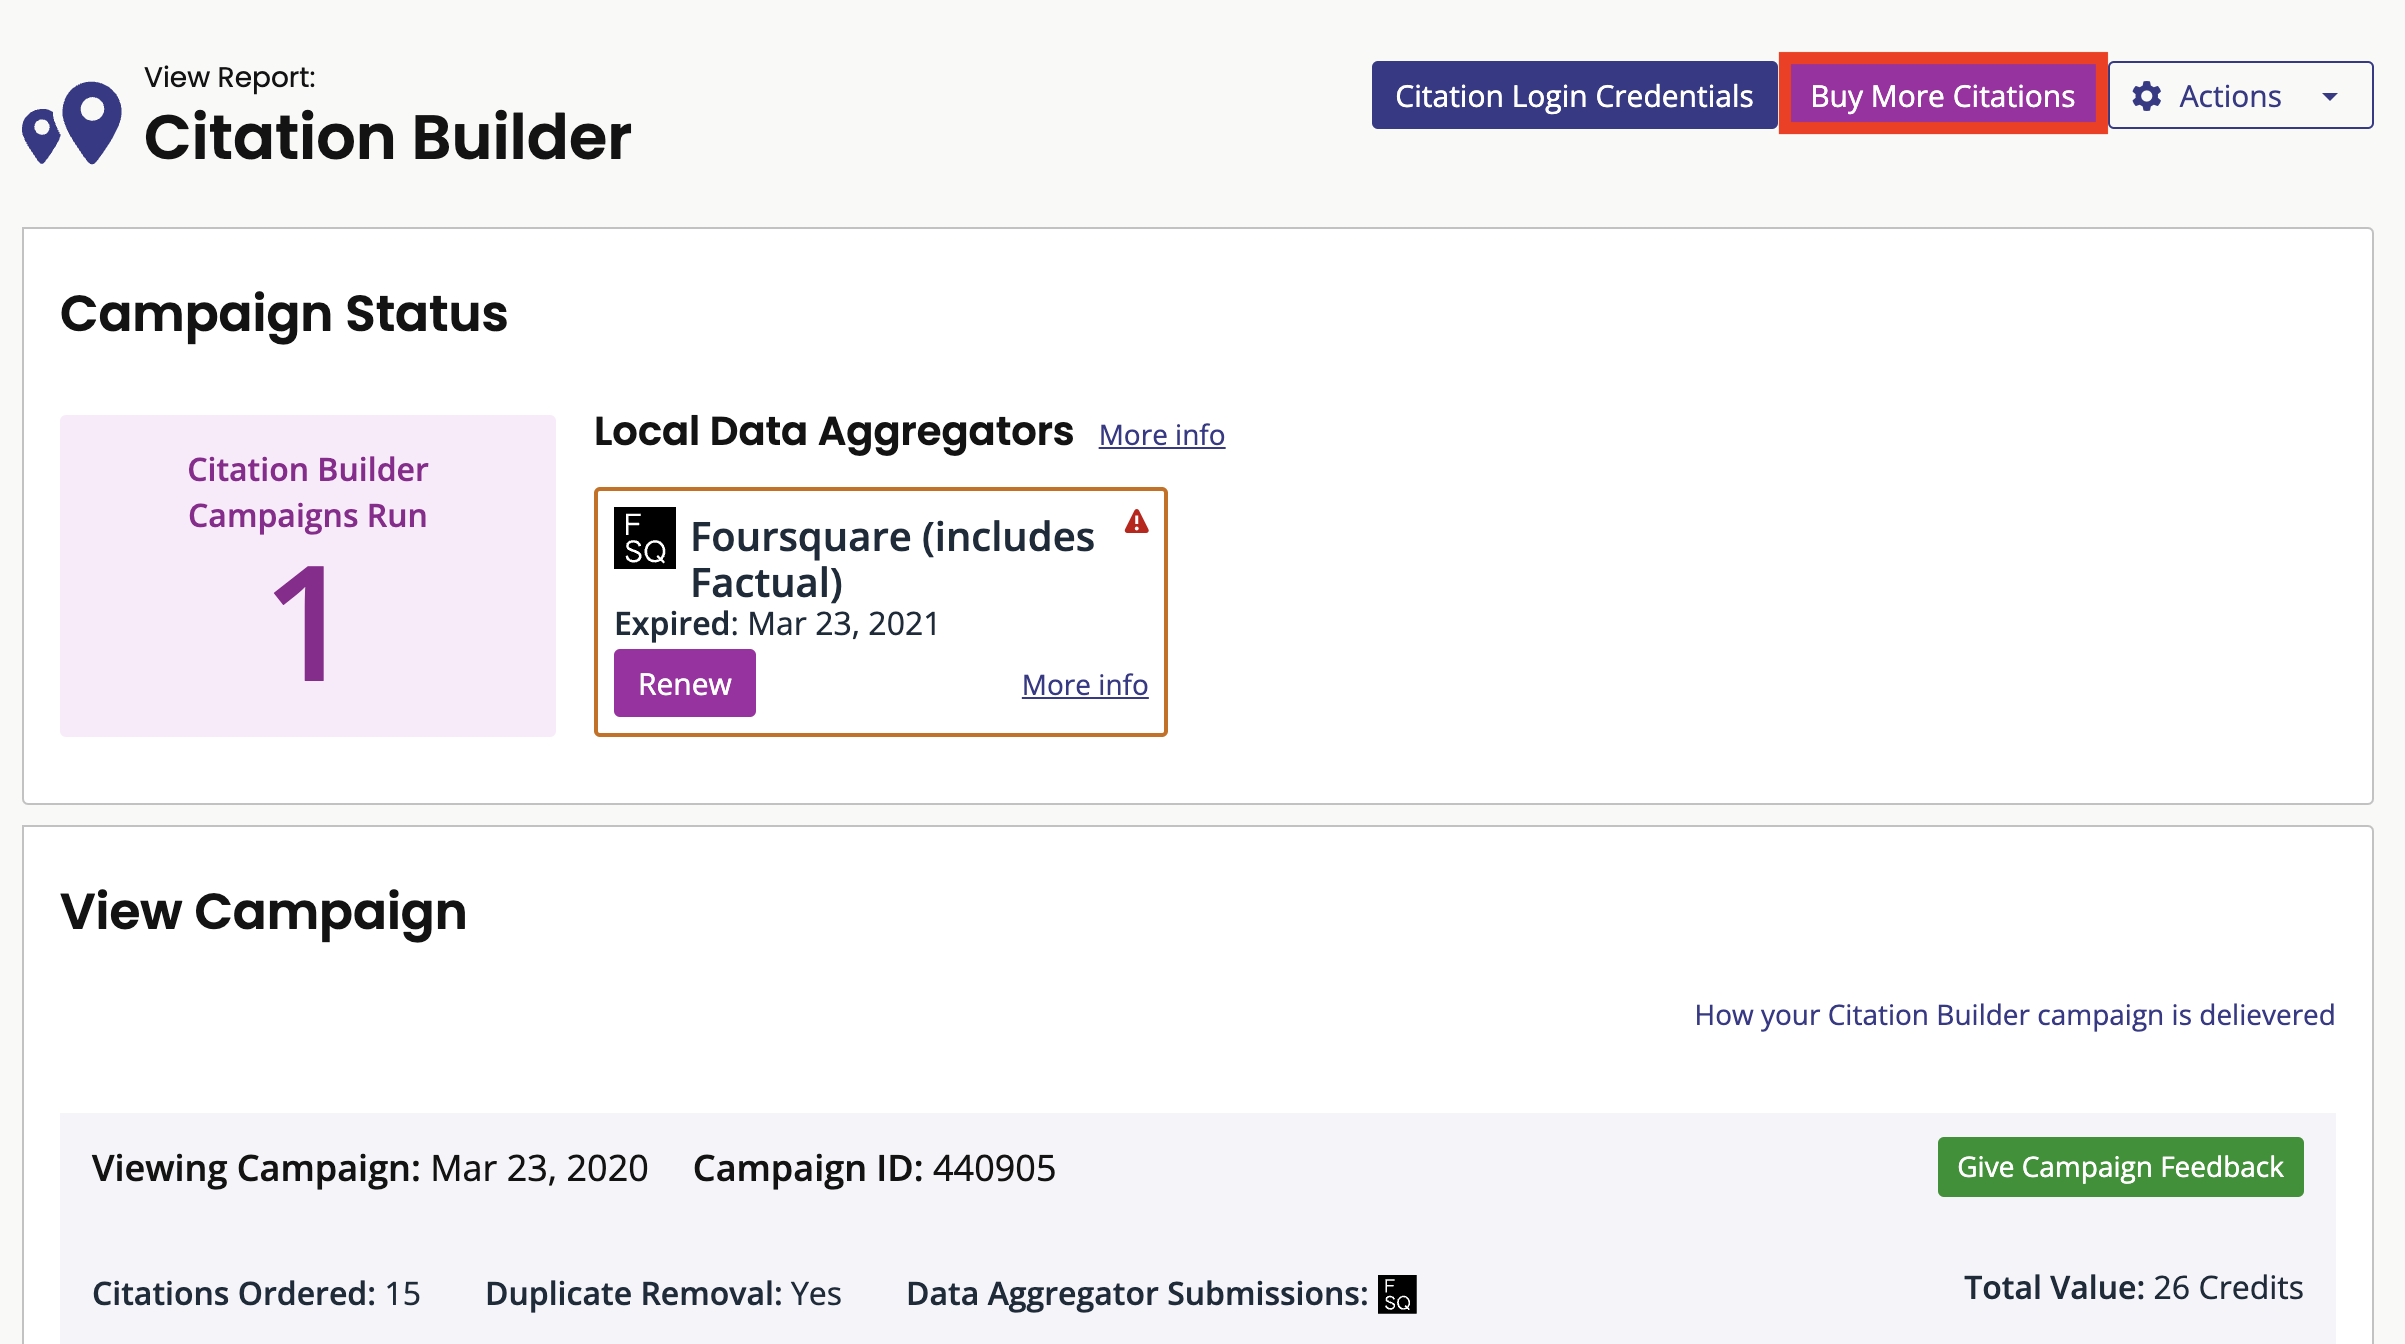Open More info link inside Foursquare card
The width and height of the screenshot is (2405, 1344).
(x=1085, y=685)
